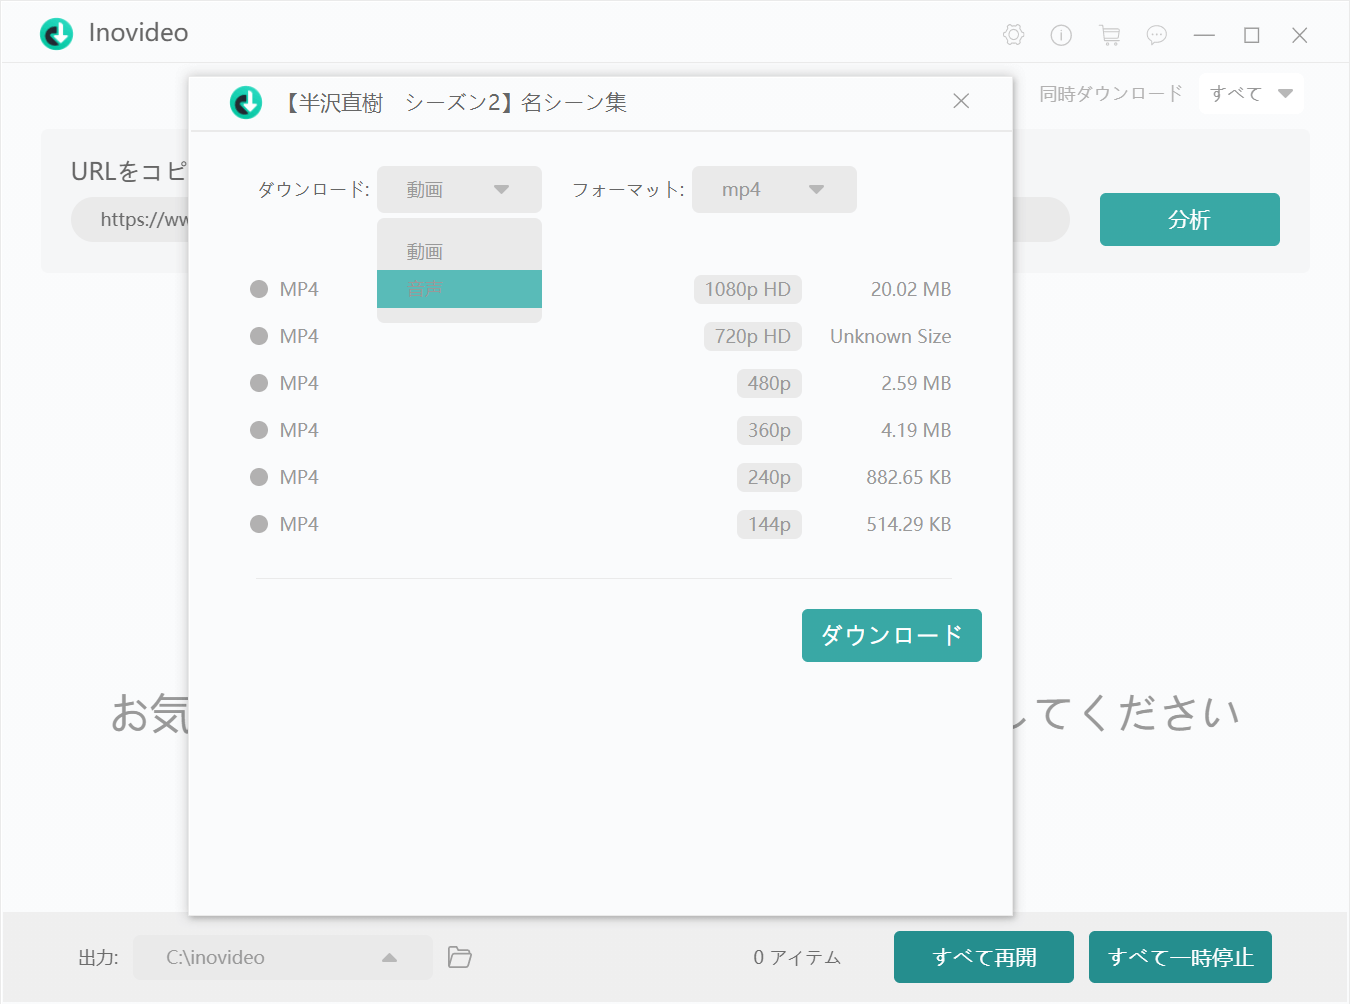Click the Unknown Size label
This screenshot has width=1350, height=1004.
(891, 336)
